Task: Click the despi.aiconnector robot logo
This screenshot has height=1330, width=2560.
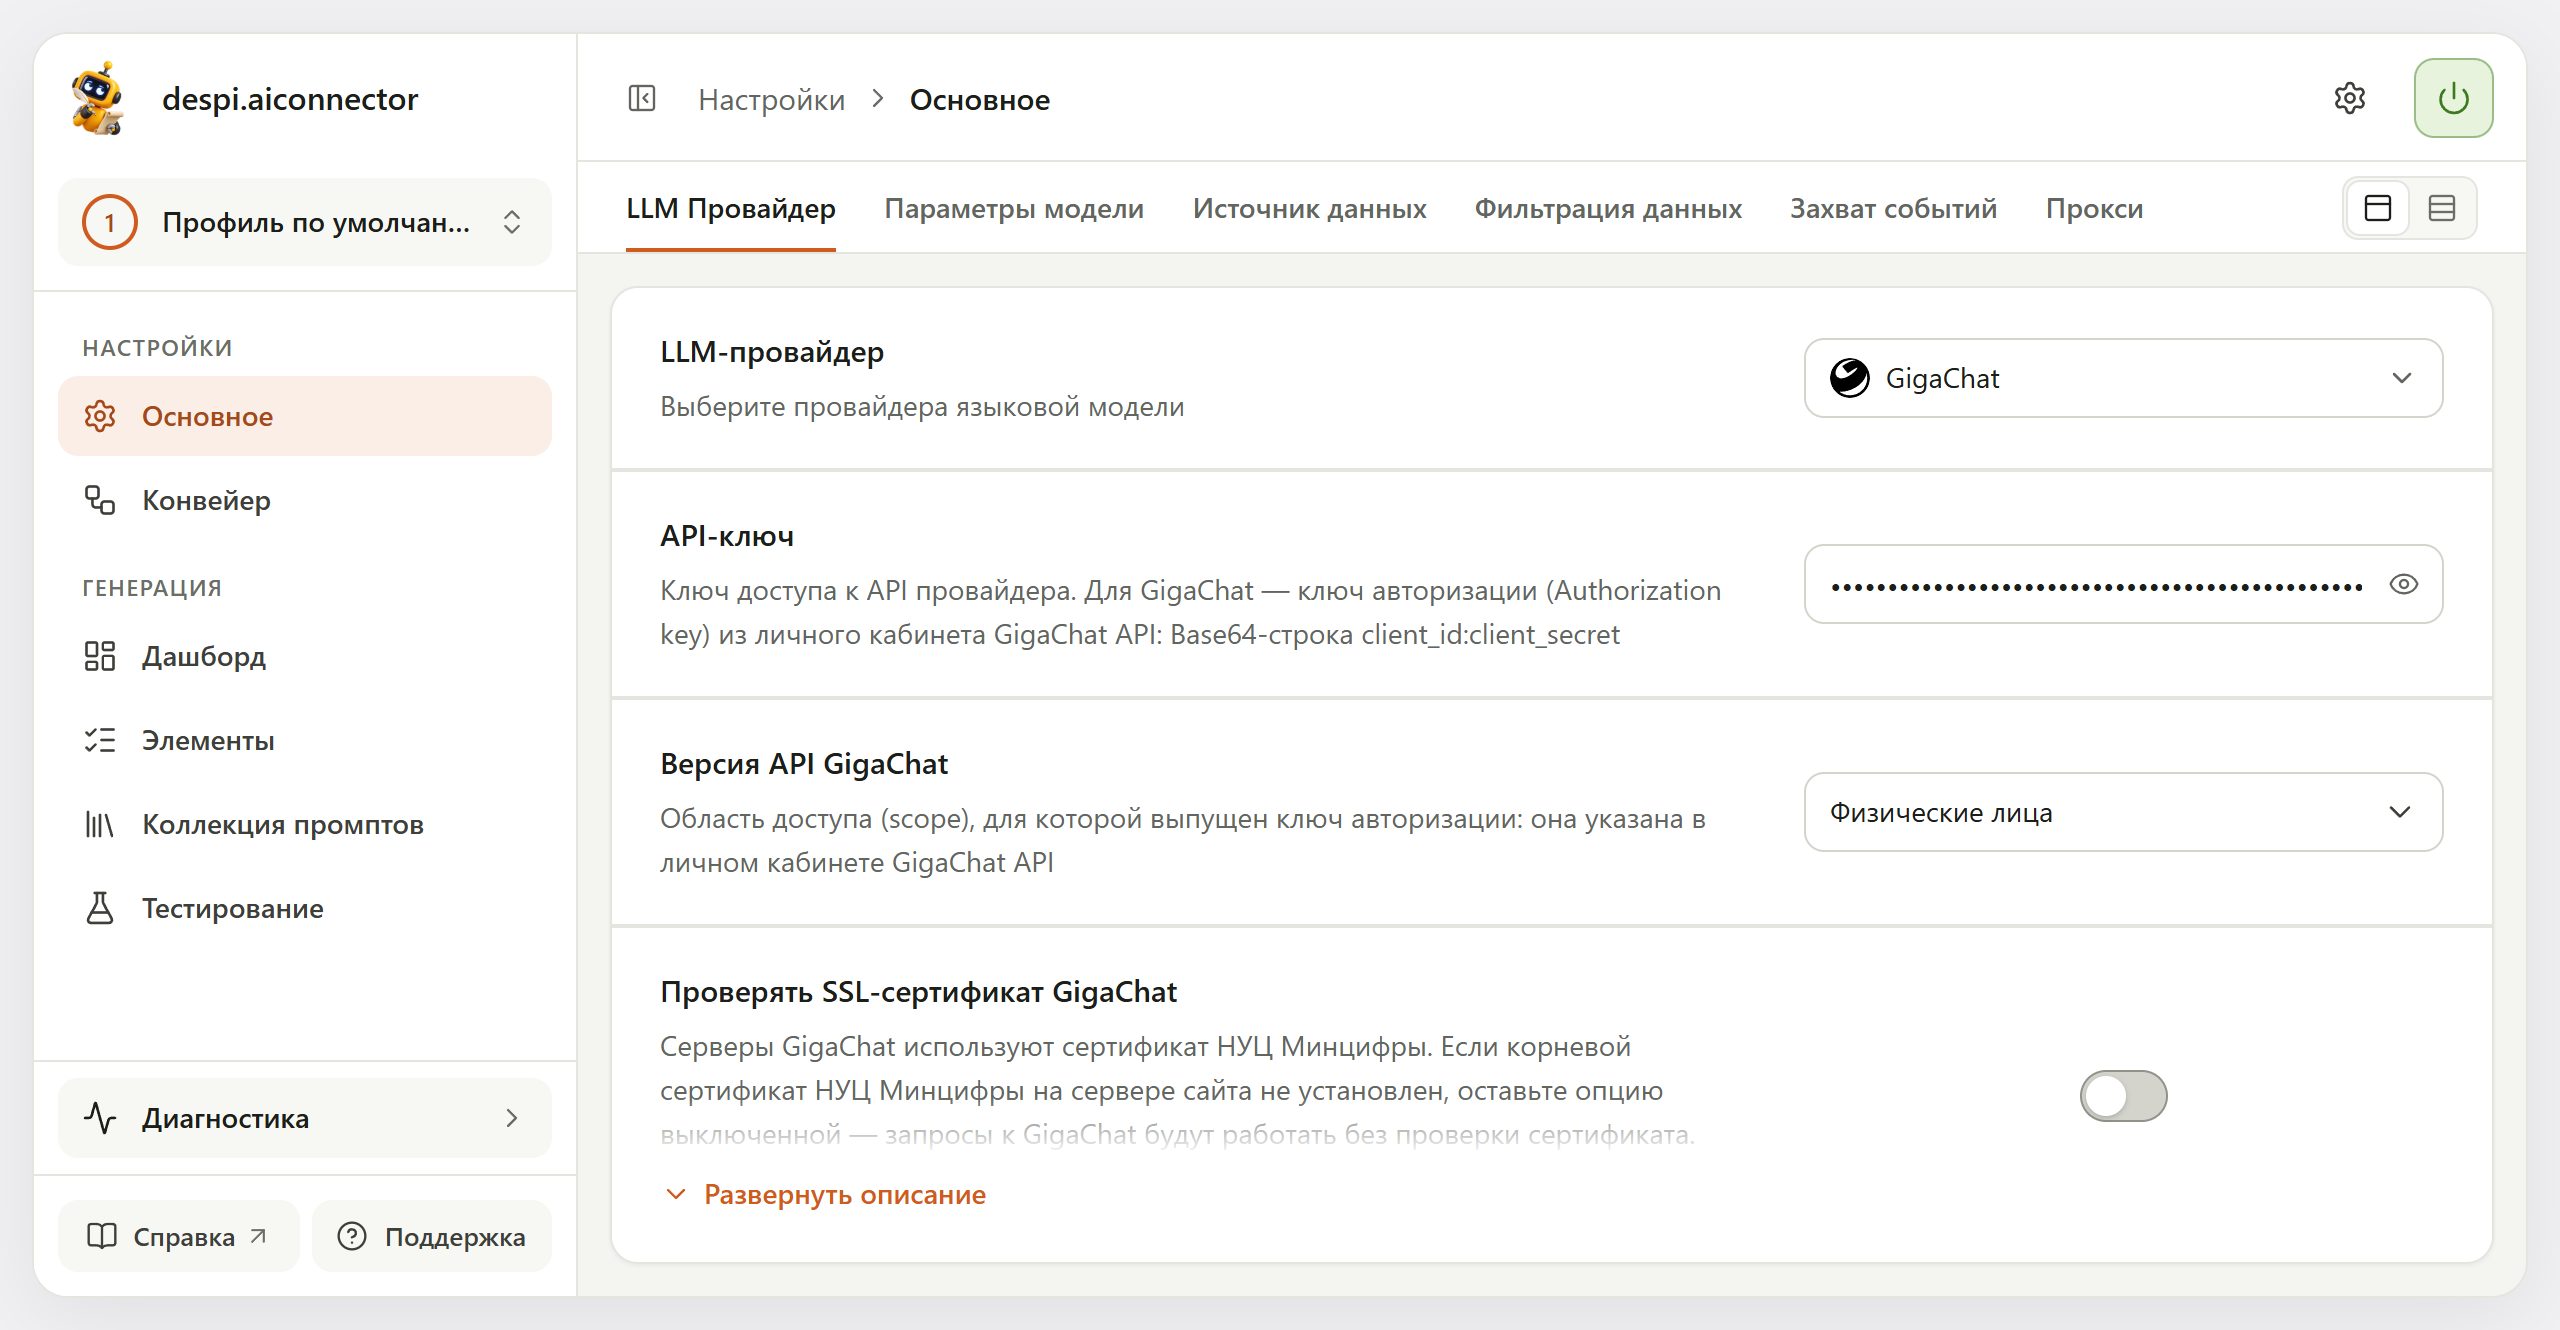Action: pos(98,98)
